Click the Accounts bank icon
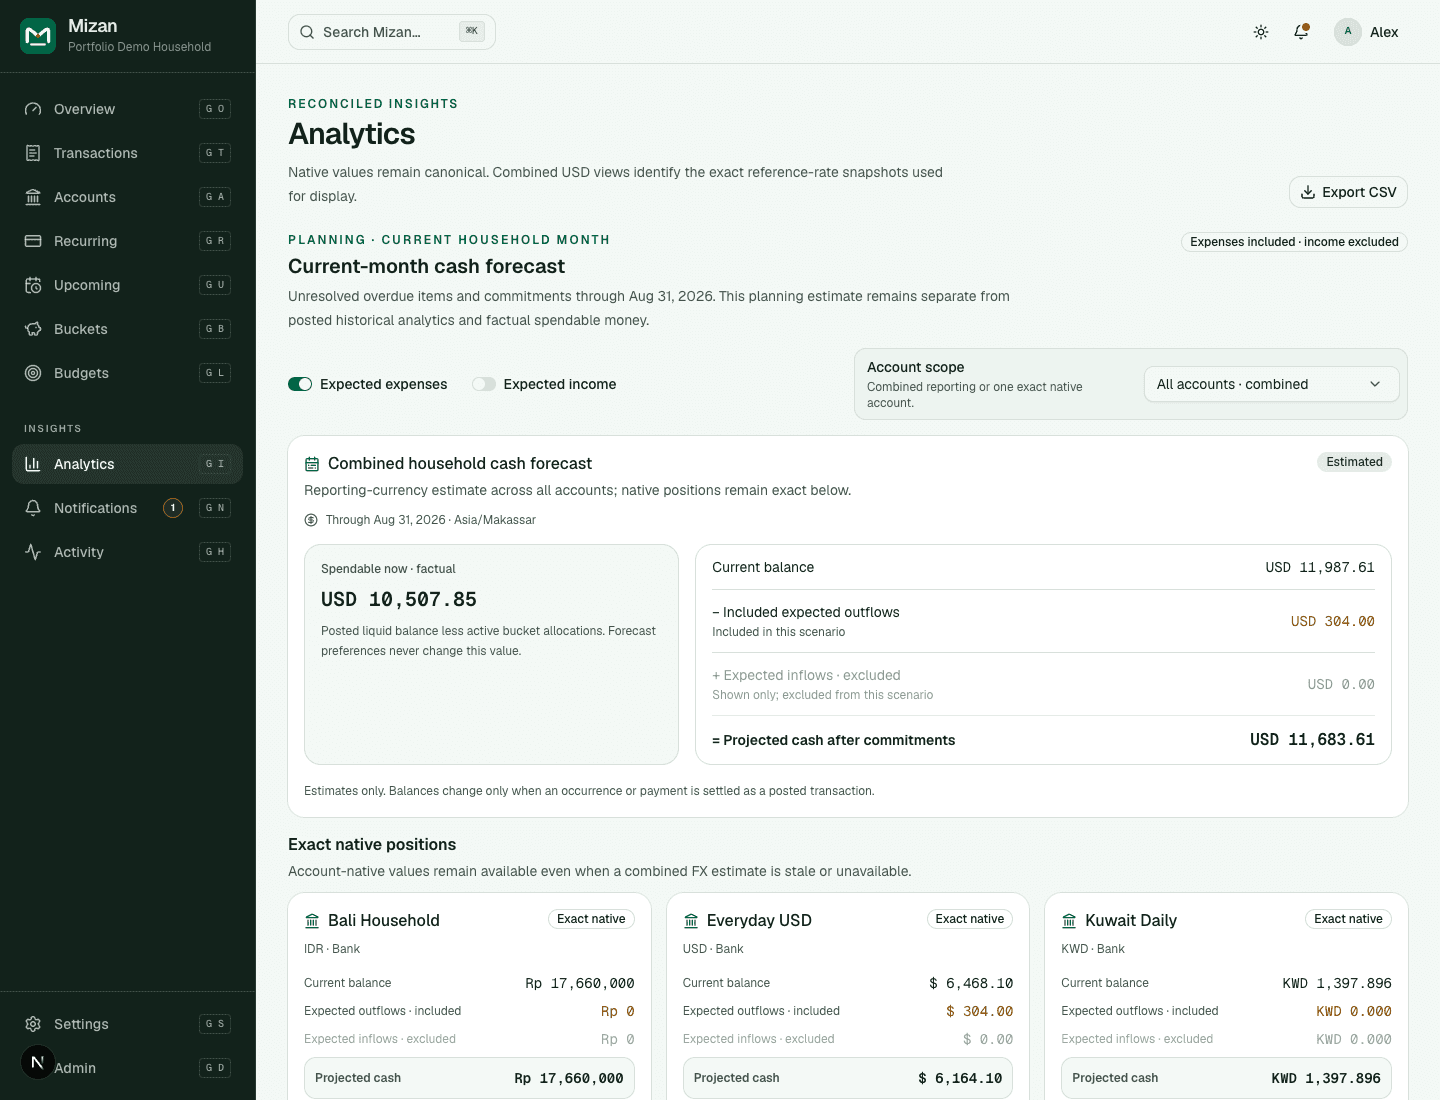This screenshot has height=1100, width=1440. click(33, 197)
